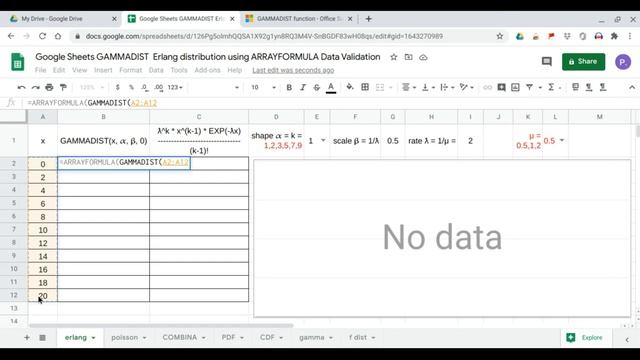Screen dimensions: 640x360
Task: Click the Merge cells icon
Action: coord(380,87)
